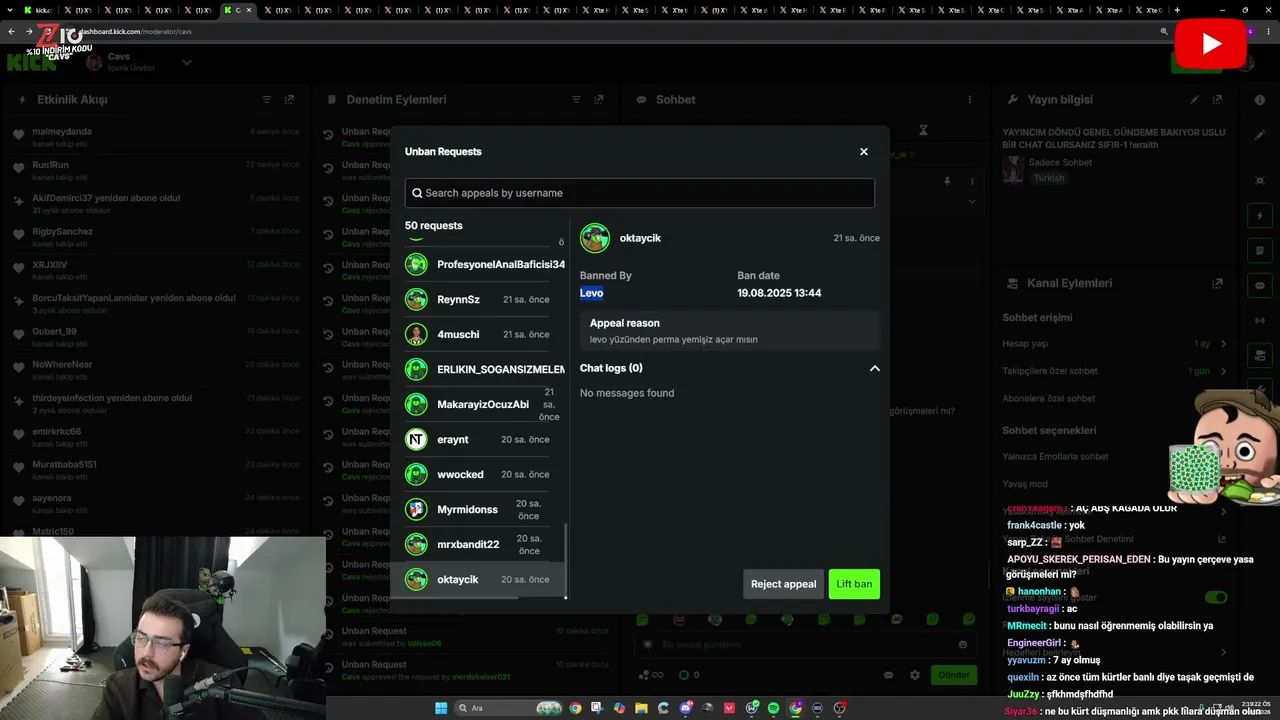Click the Myrmidonss avatar icon in list

point(416,509)
